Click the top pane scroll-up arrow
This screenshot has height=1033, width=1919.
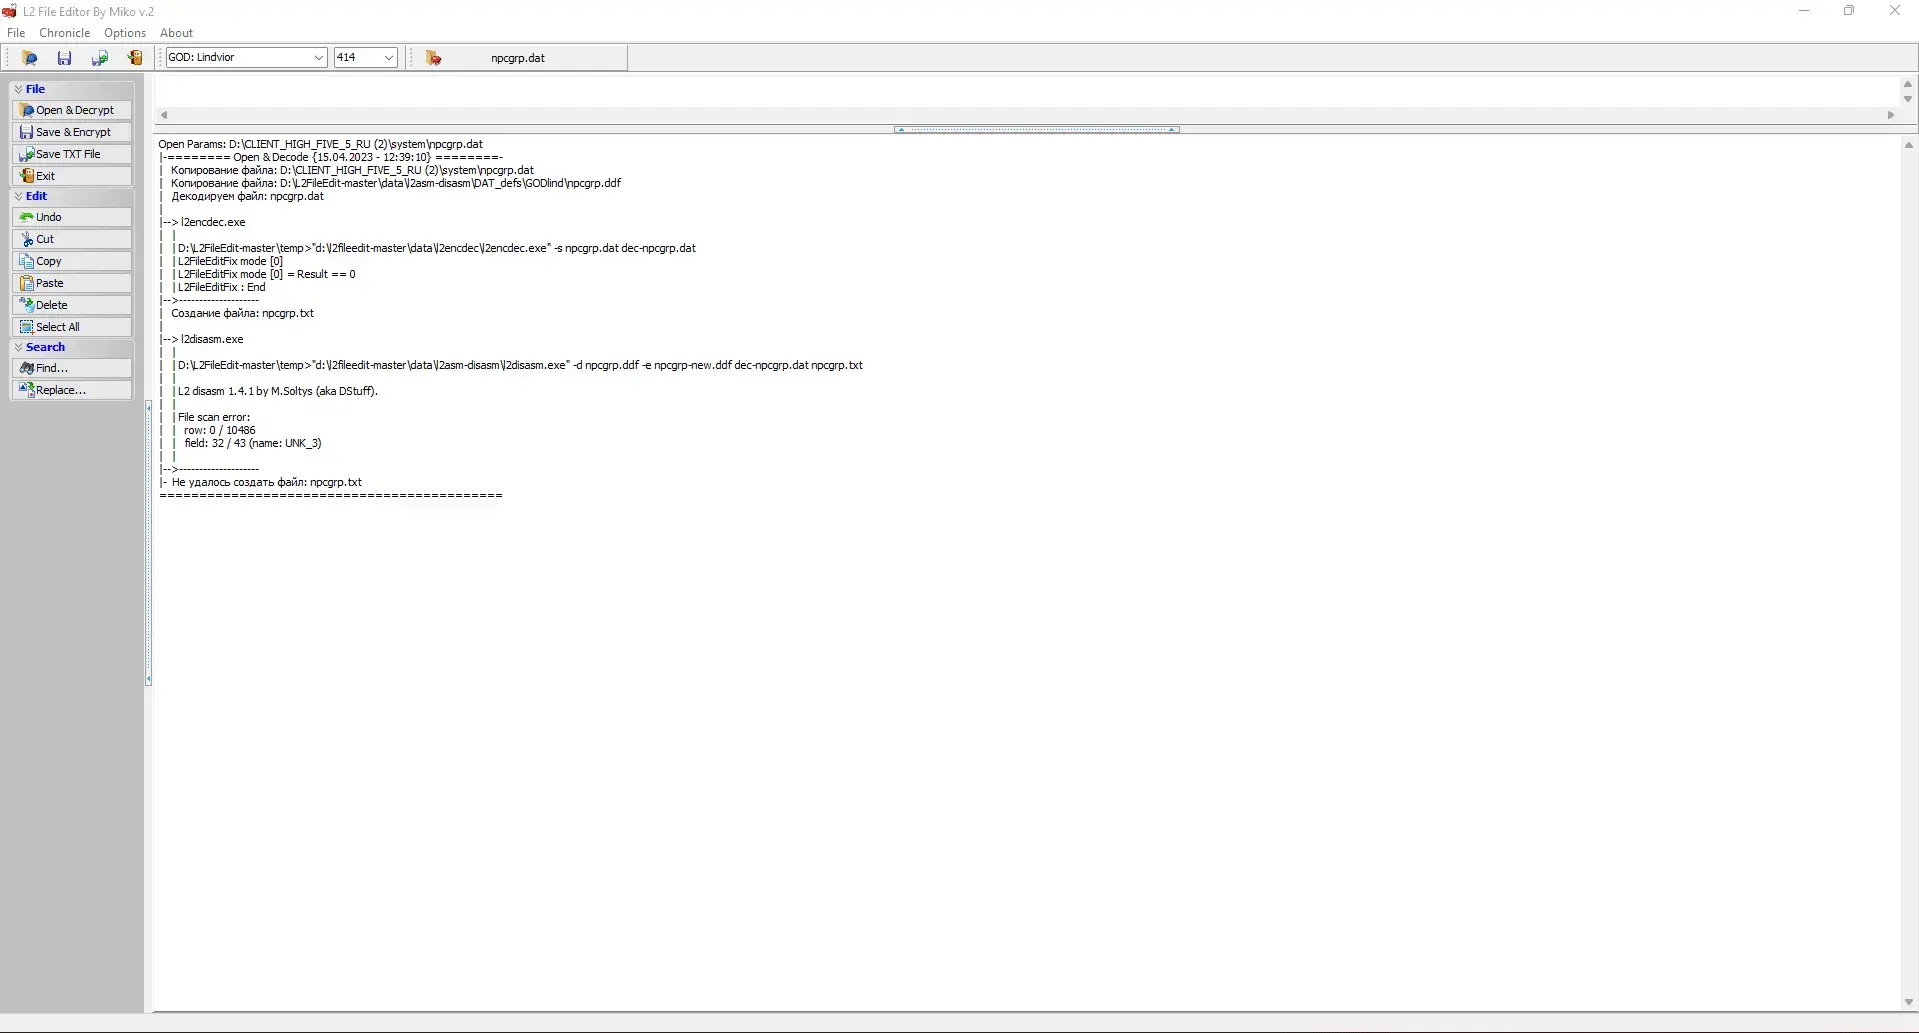point(1908,84)
